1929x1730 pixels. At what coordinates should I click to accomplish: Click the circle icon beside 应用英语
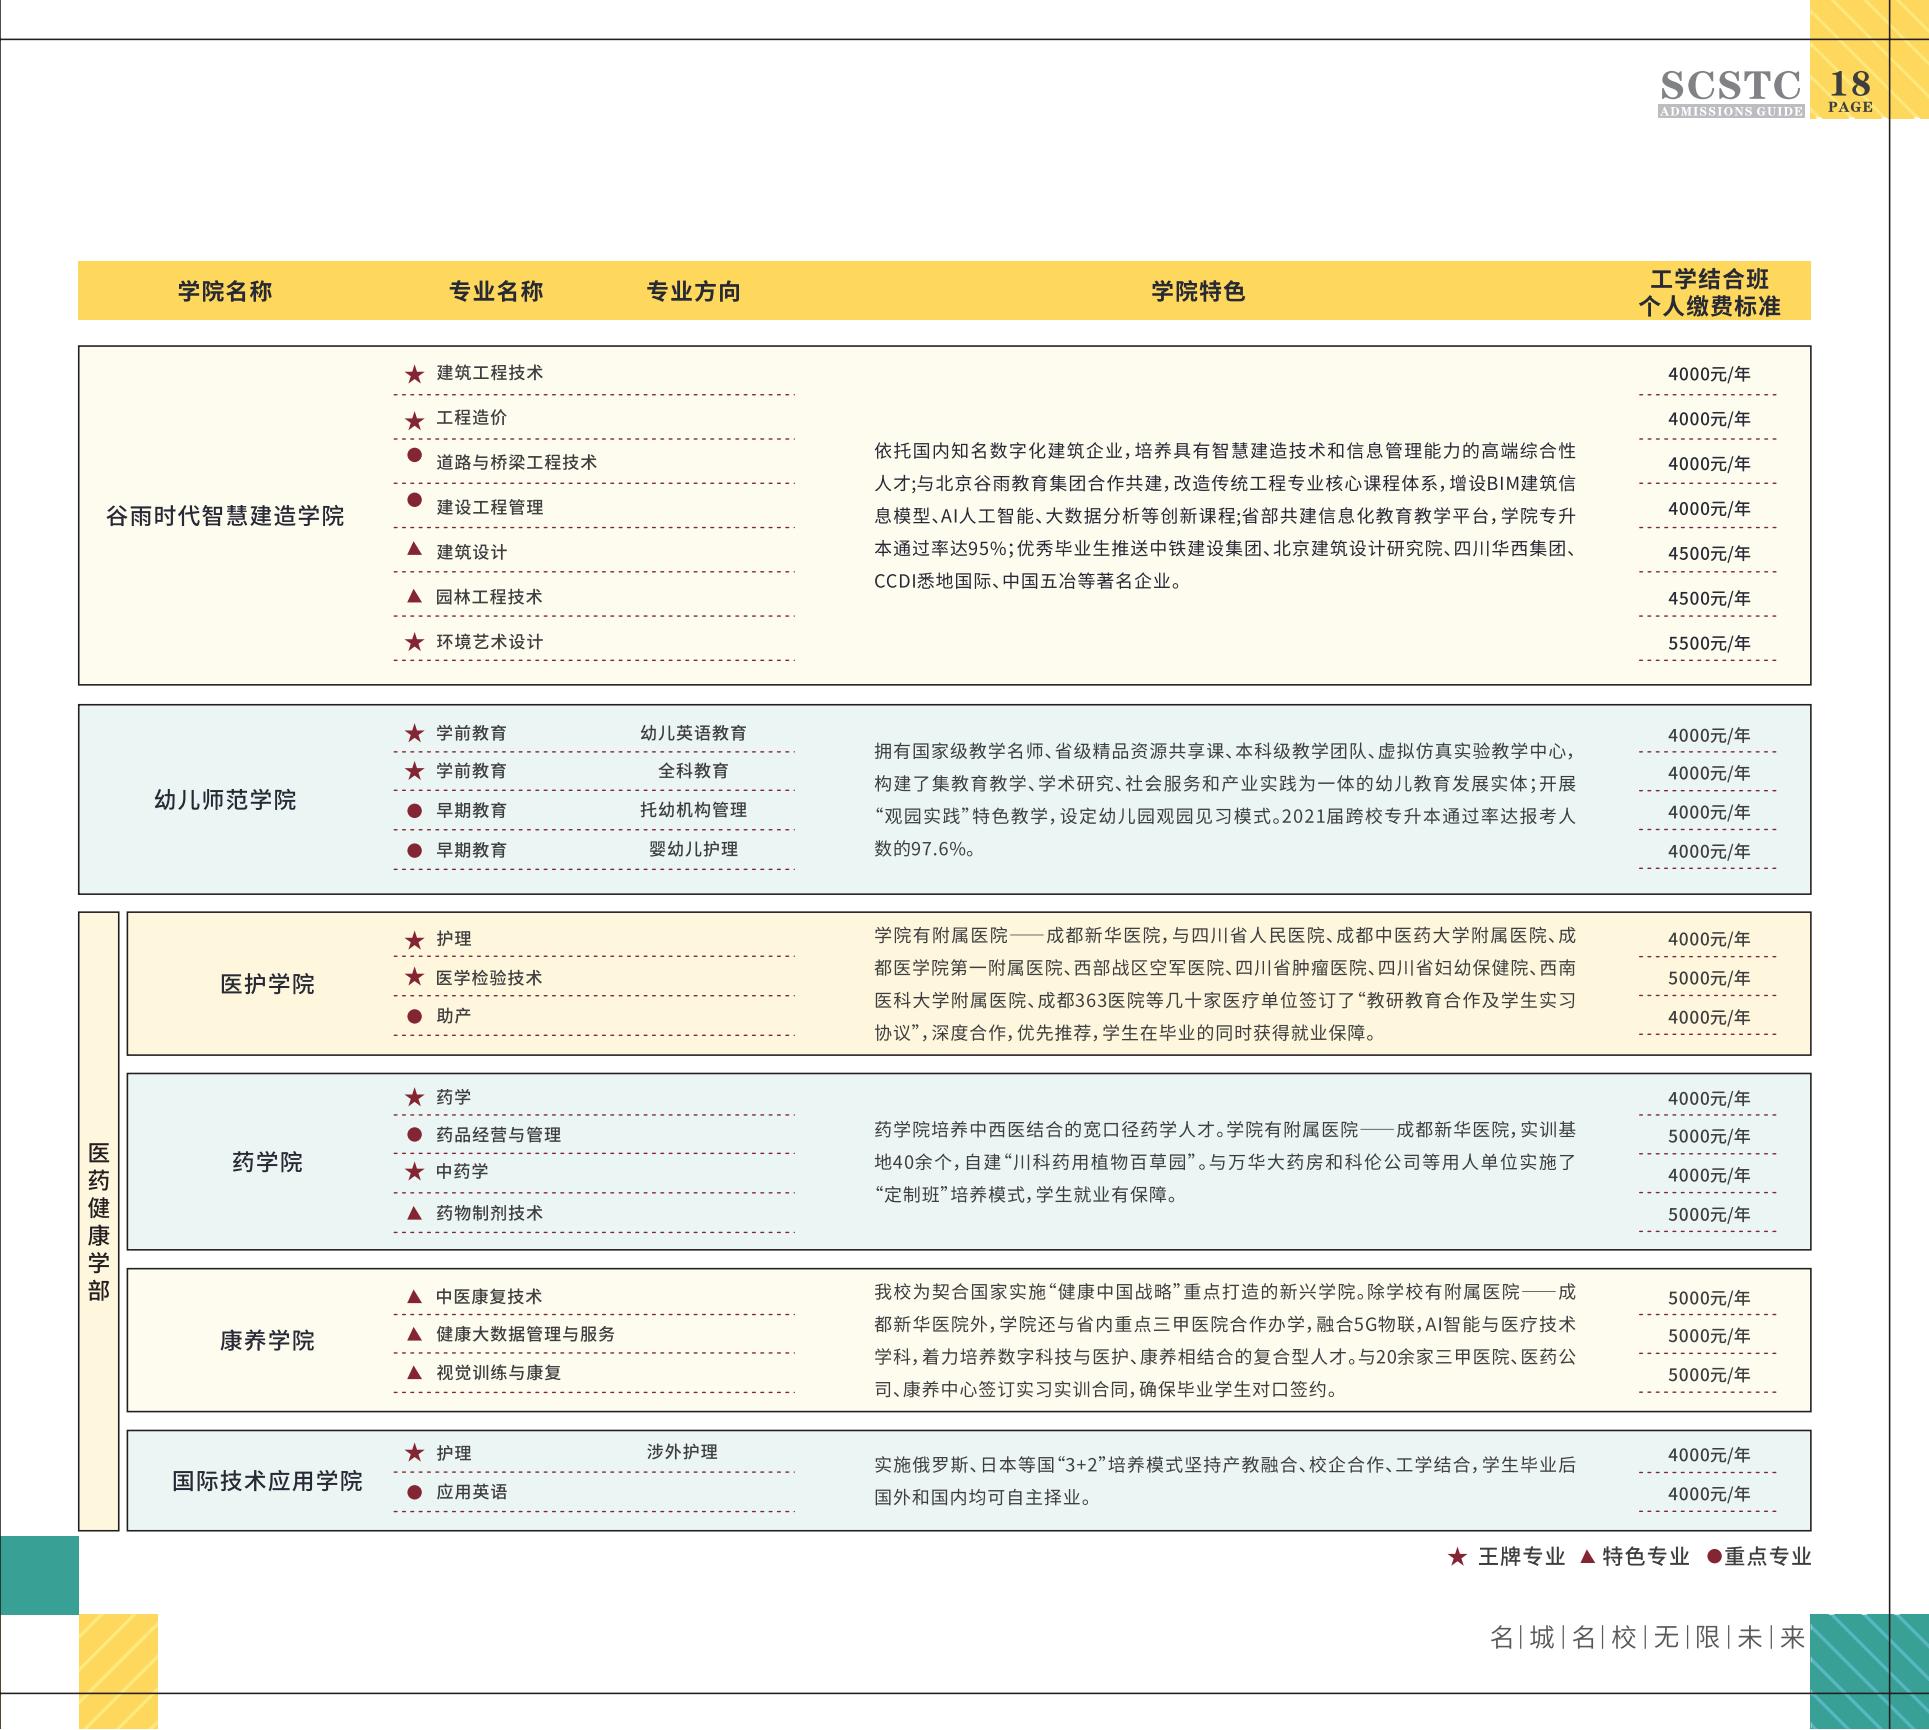(414, 1492)
